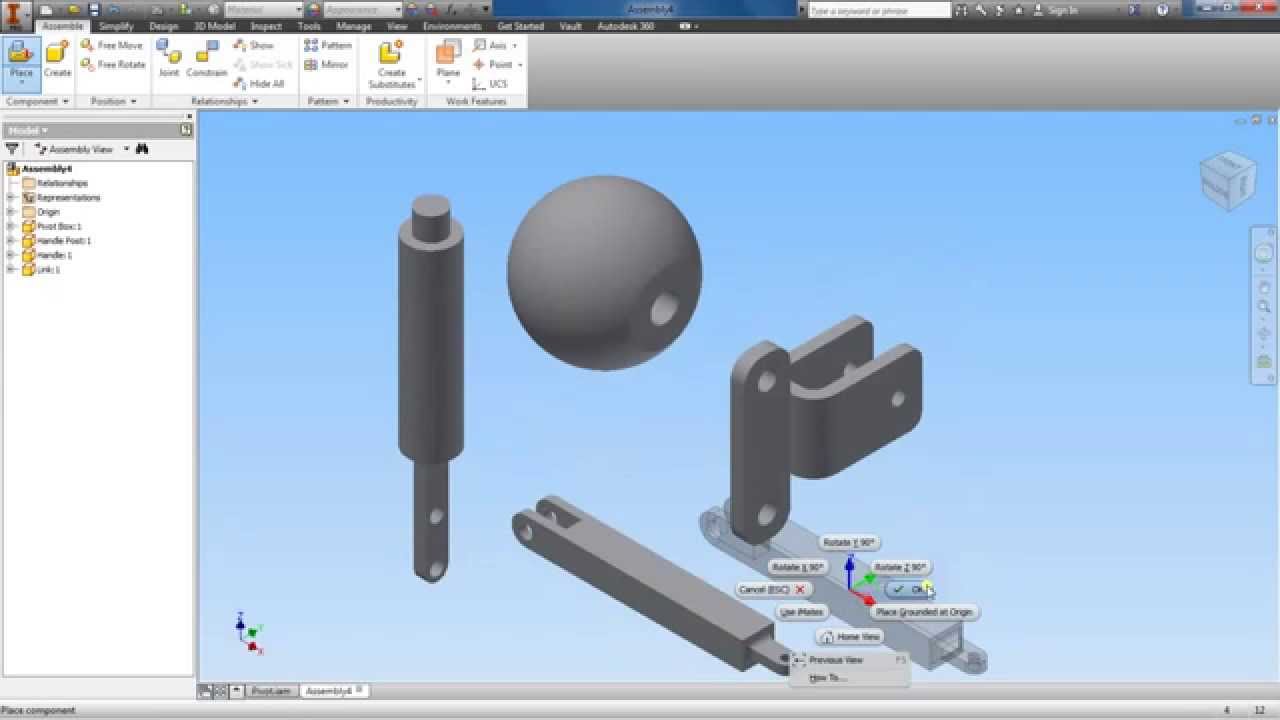Open the Design ribbon tab
This screenshot has width=1280, height=720.
[x=163, y=26]
